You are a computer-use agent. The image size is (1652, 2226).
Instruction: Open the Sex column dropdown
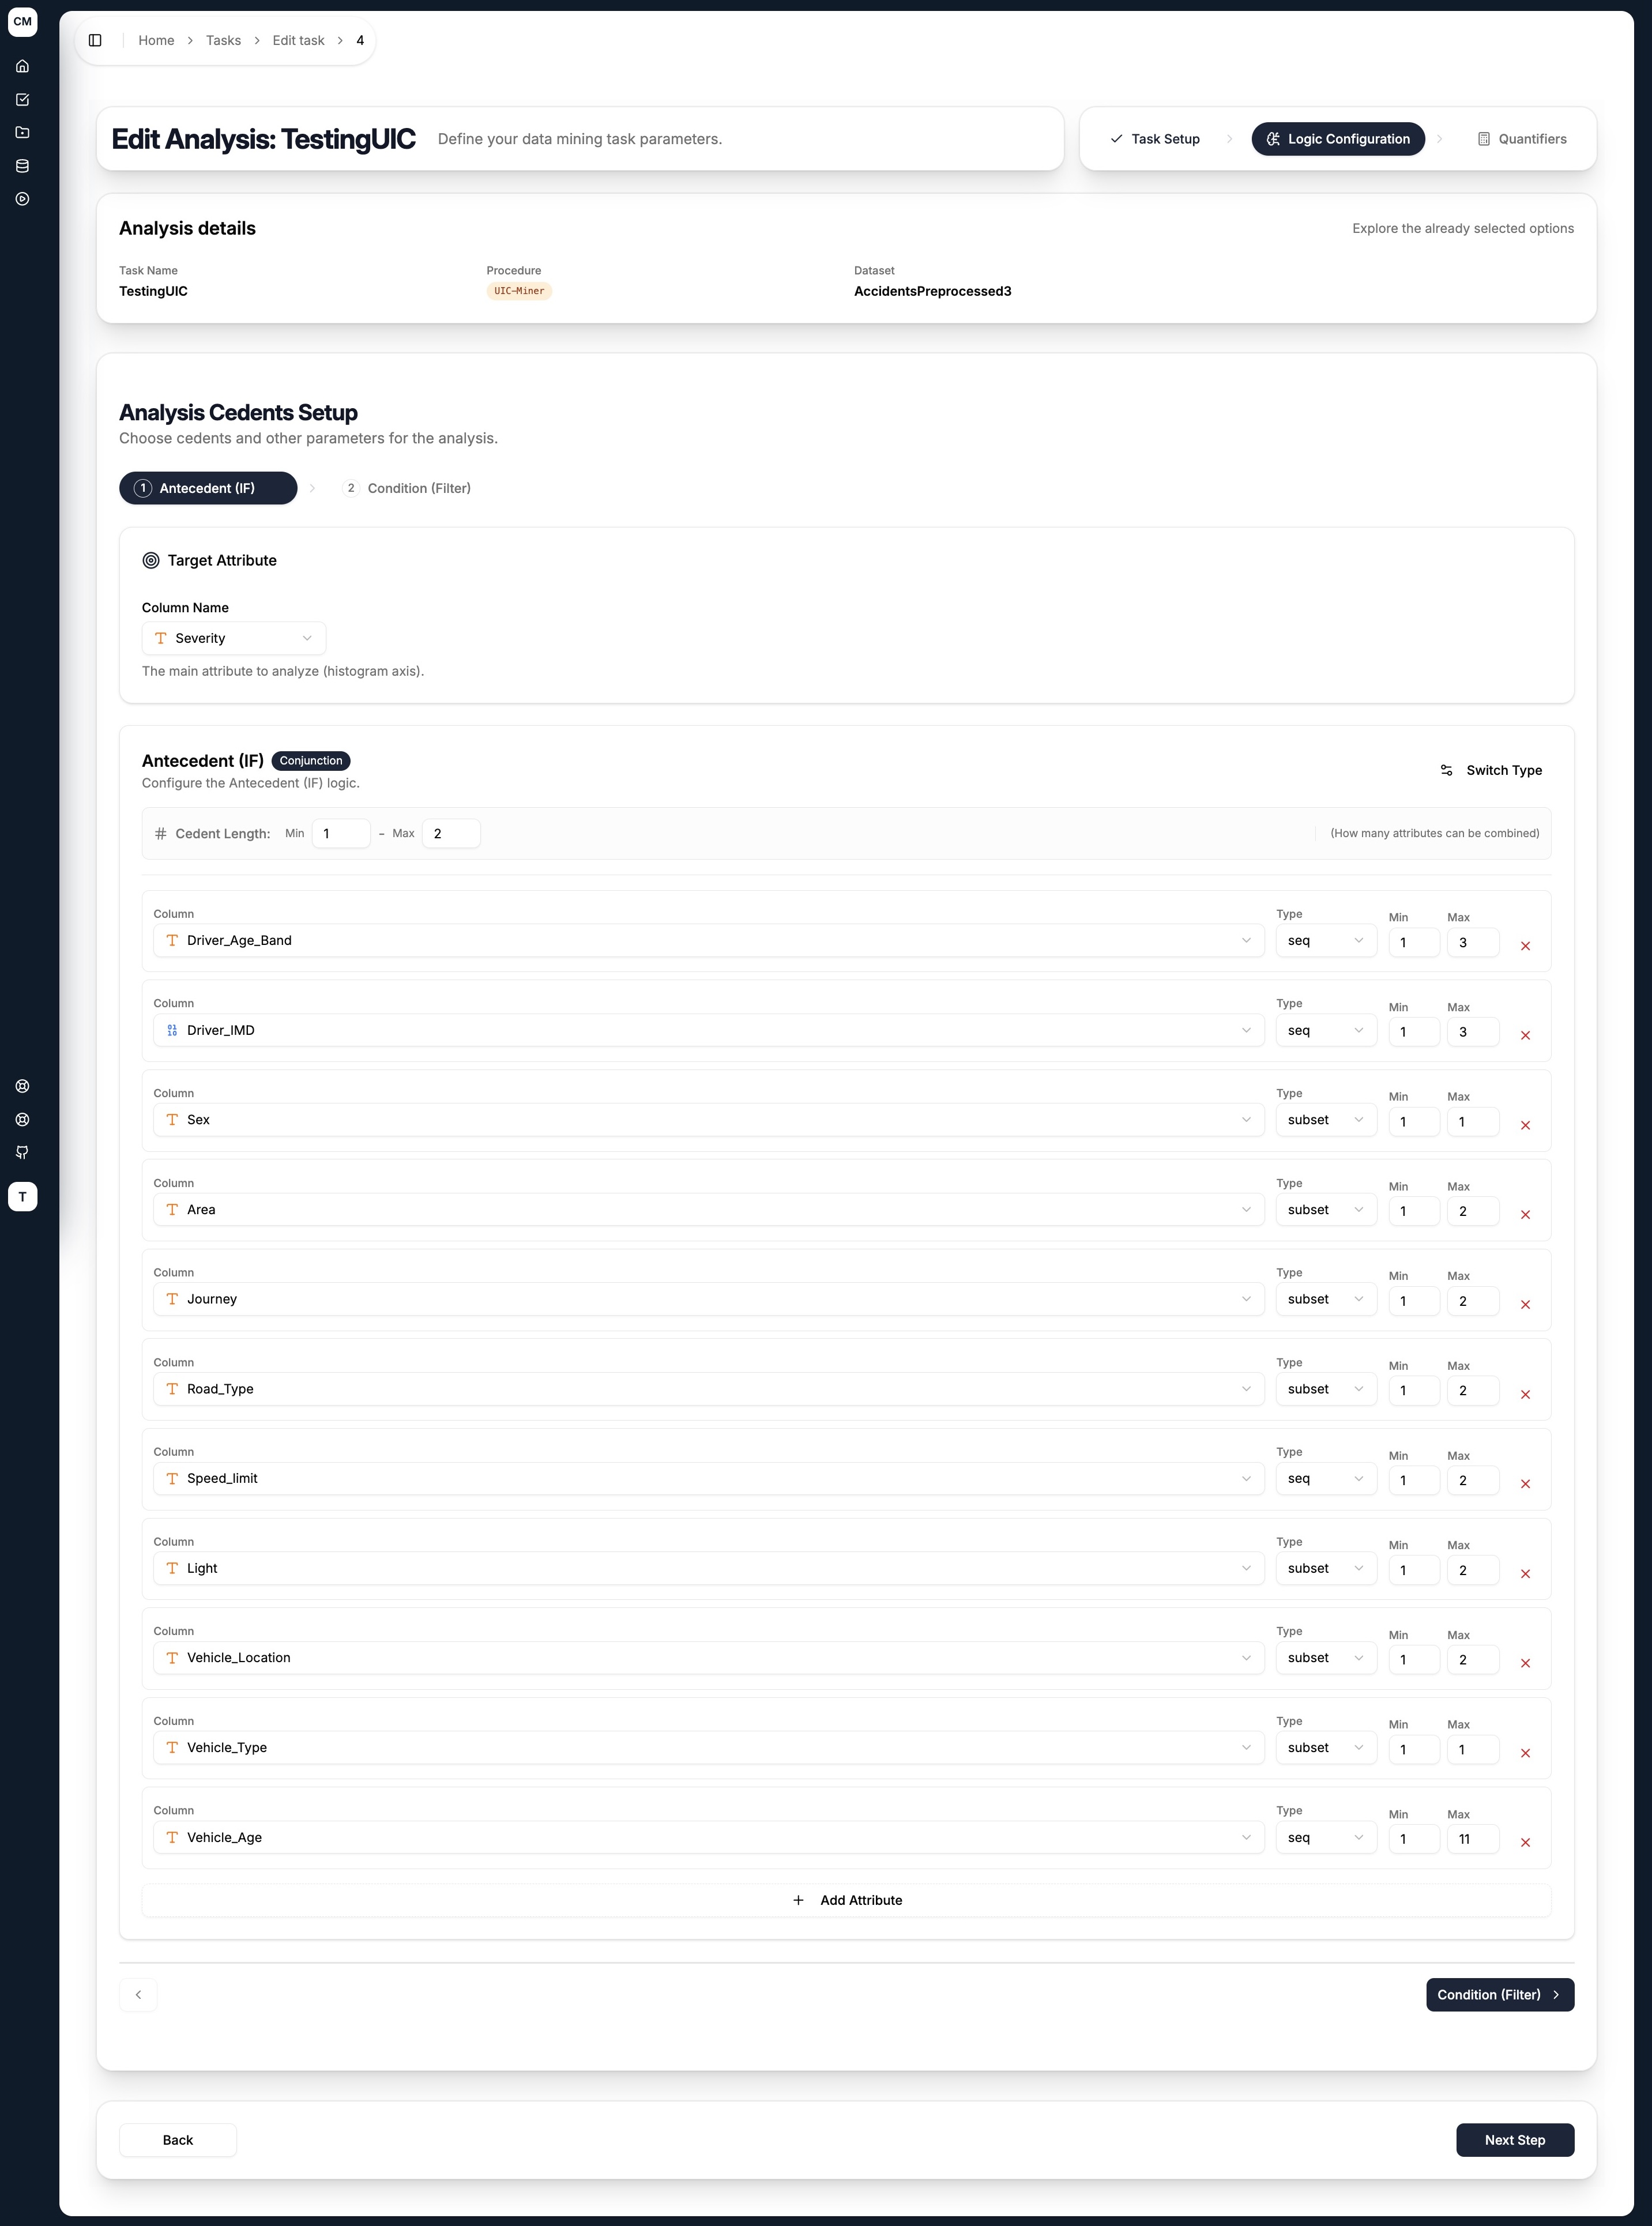[x=708, y=1120]
